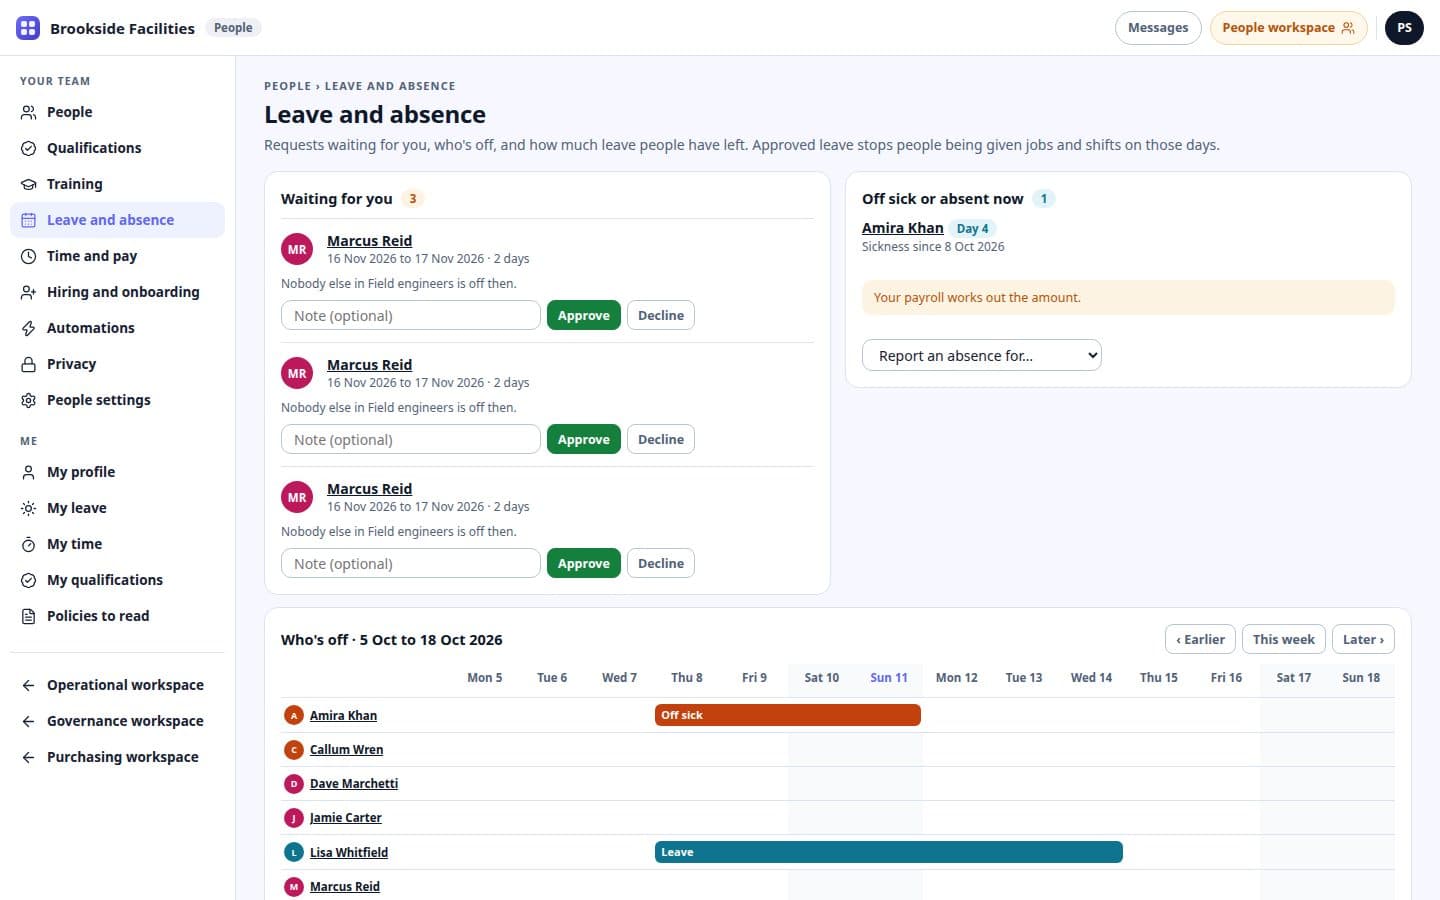This screenshot has height=900, width=1440.
Task: Click Lisa Whitfield's Leave bar on calendar
Action: pyautogui.click(x=889, y=852)
